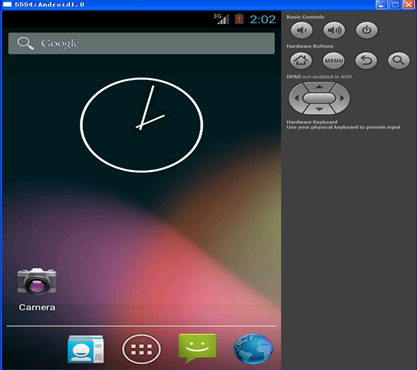Tap the 2:02 status bar time

(263, 19)
